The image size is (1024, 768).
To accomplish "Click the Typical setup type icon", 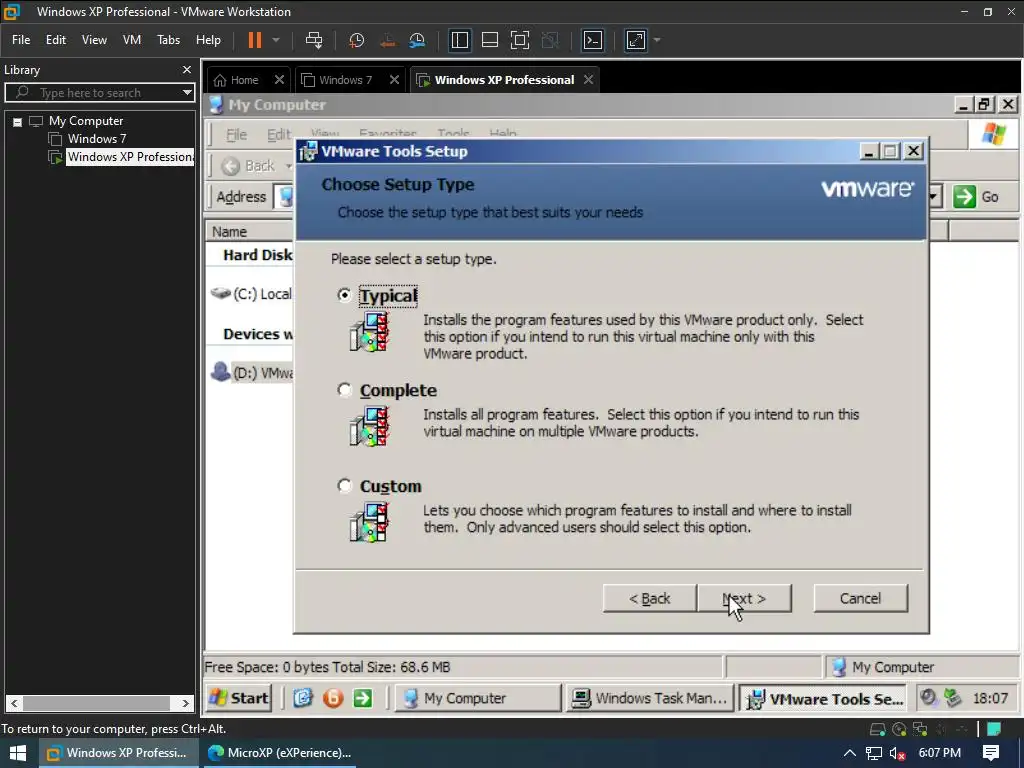I will click(x=370, y=332).
